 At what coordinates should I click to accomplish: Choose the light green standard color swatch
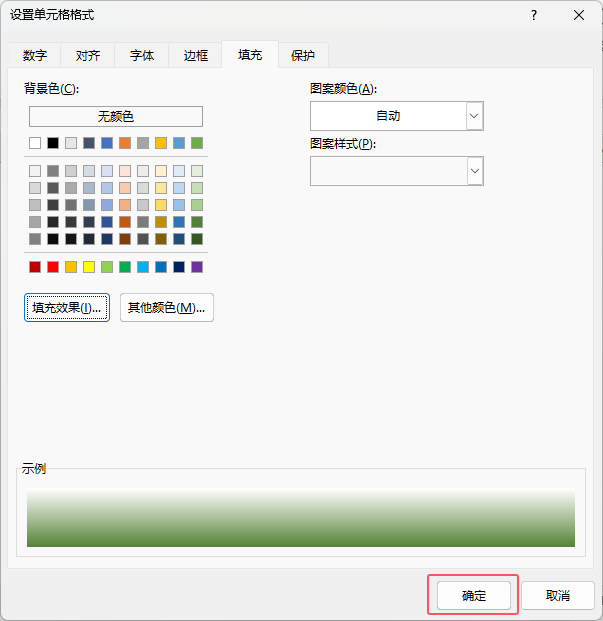[107, 267]
